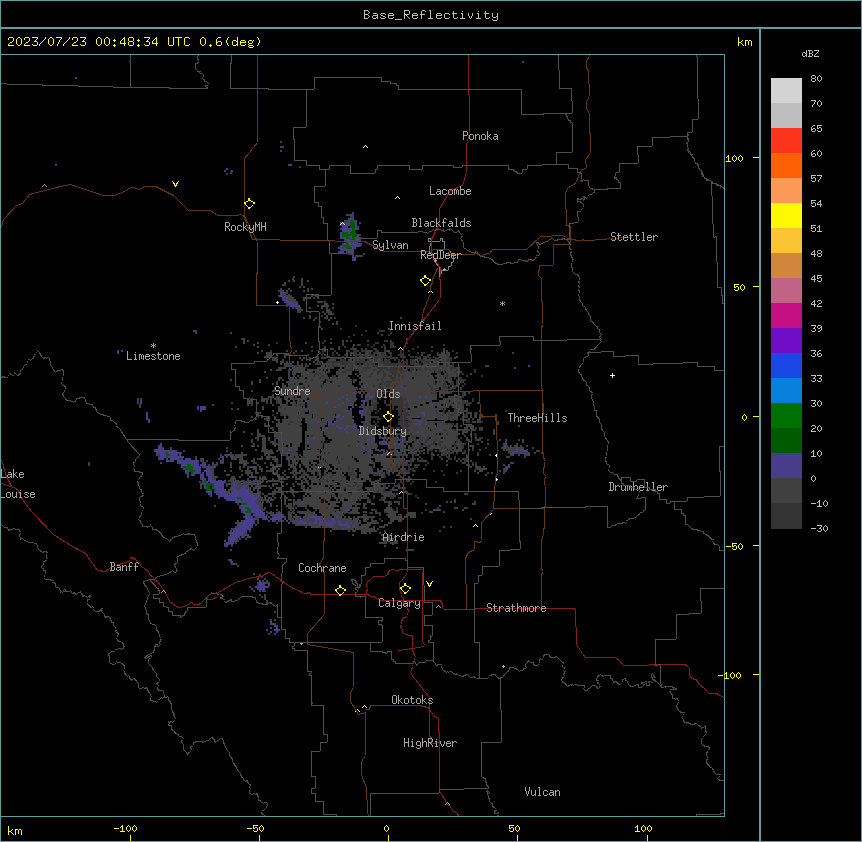The height and width of the screenshot is (842, 862).
Task: Select the Lacombe city label
Action: (450, 191)
